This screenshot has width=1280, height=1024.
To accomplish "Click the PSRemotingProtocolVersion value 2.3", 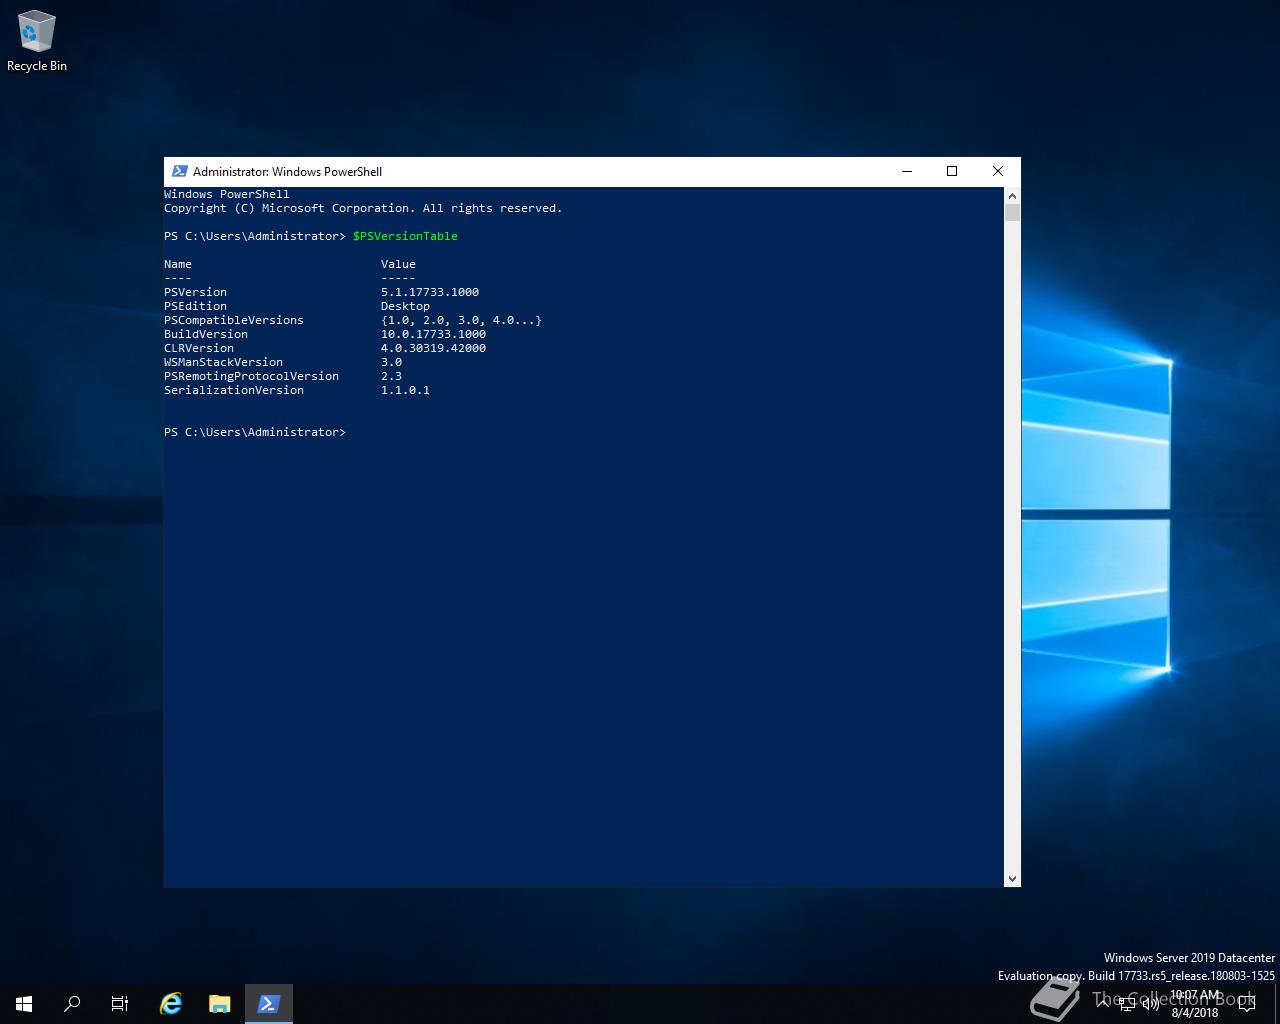I will 391,376.
